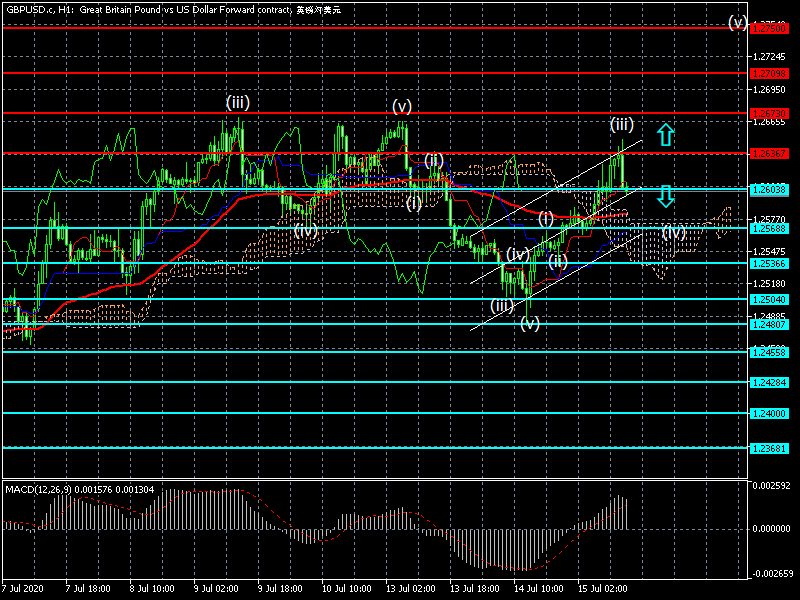Select the (iii) wave label above 9 Jul peak
The height and width of the screenshot is (600, 800).
point(238,103)
